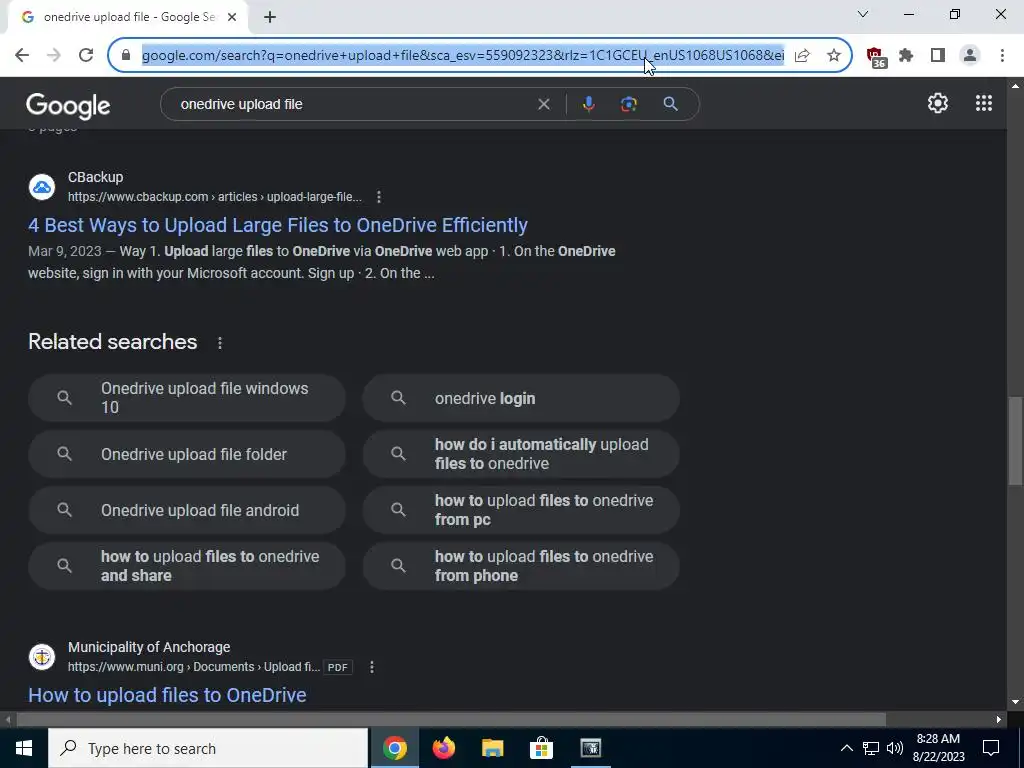
Task: Open the Chrome profile avatar
Action: pos(970,56)
